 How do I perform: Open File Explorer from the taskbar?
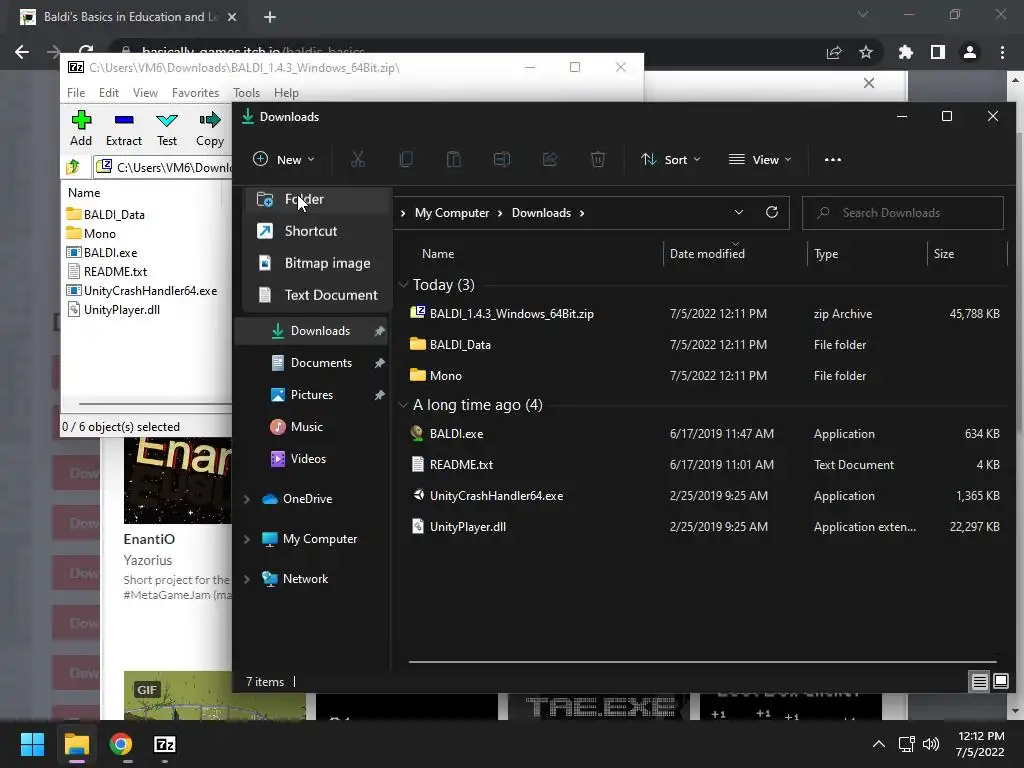tap(76, 744)
